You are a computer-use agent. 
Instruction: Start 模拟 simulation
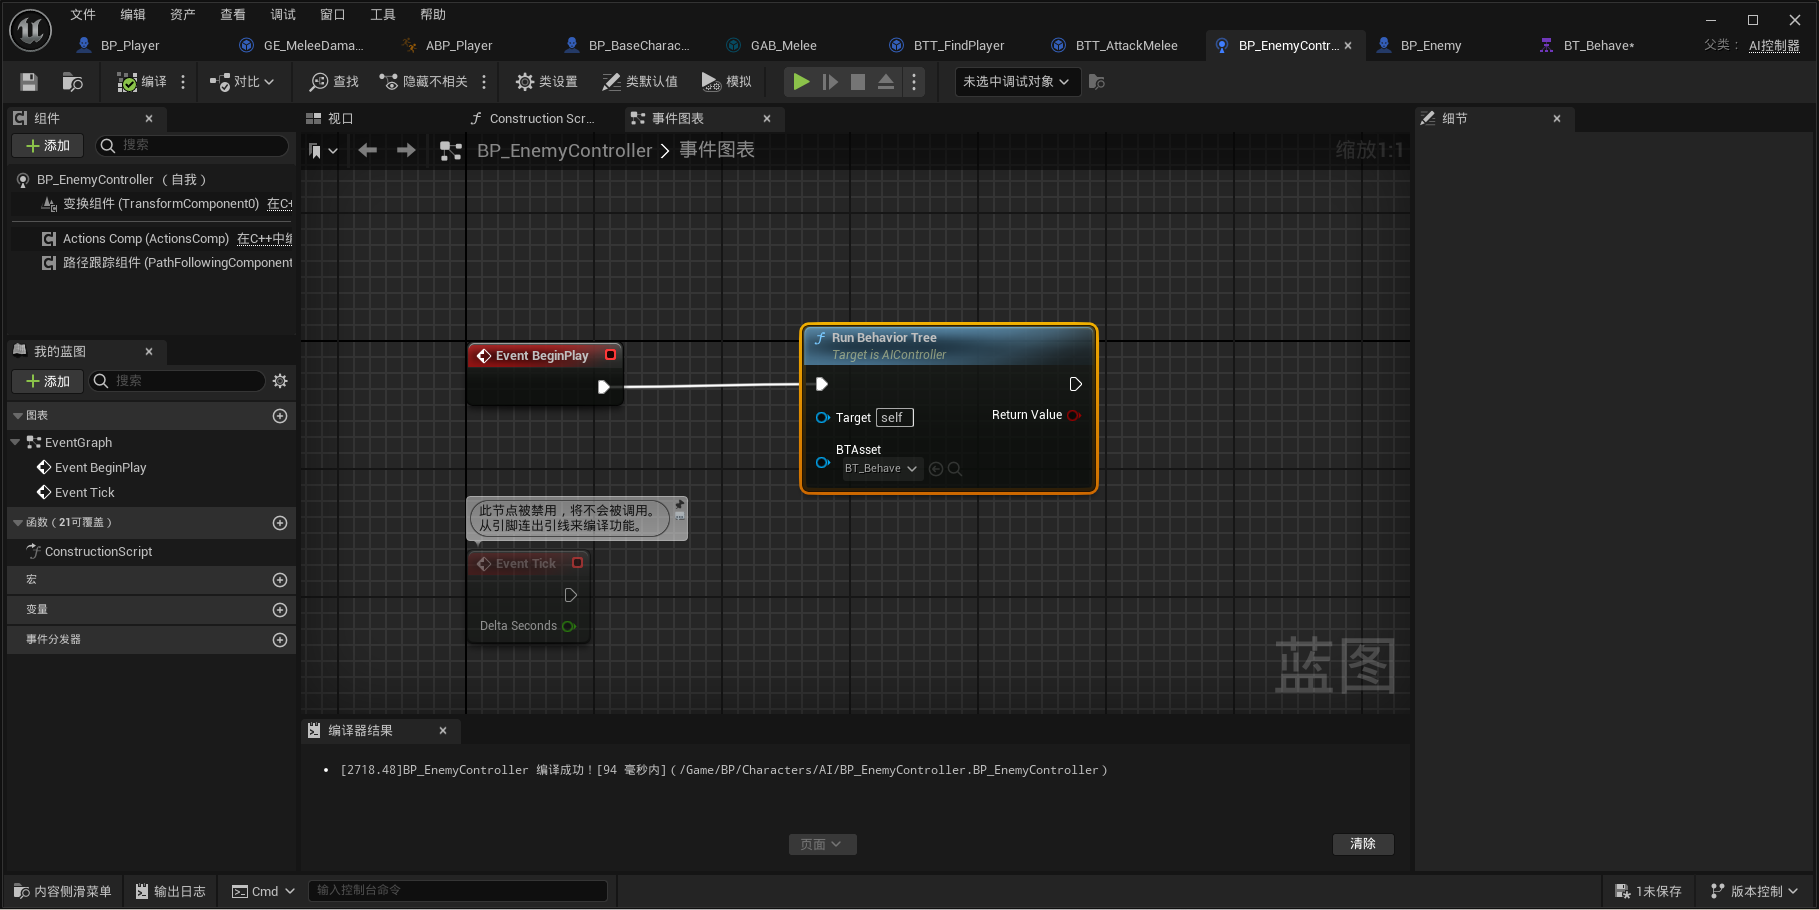click(727, 82)
